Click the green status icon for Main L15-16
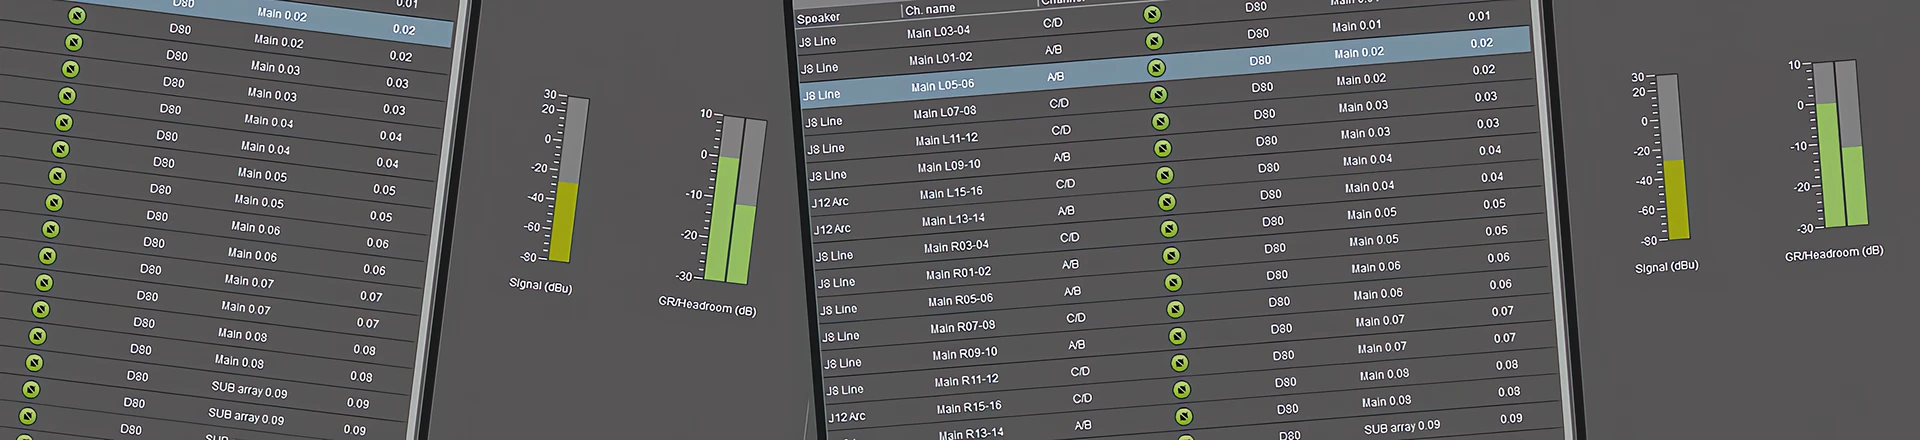 click(1164, 175)
